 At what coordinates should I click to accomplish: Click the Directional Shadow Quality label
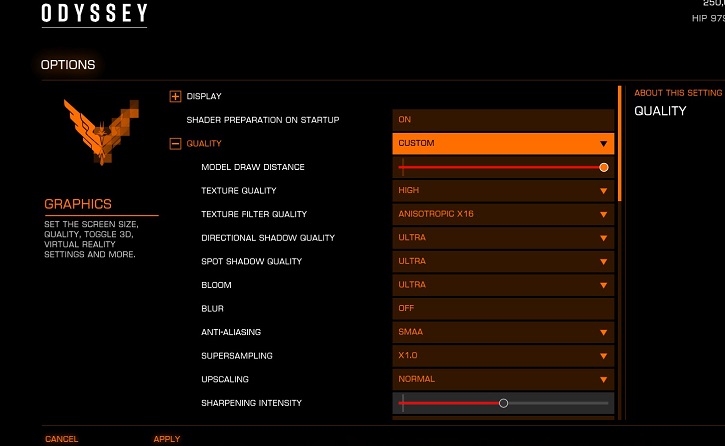click(x=268, y=238)
